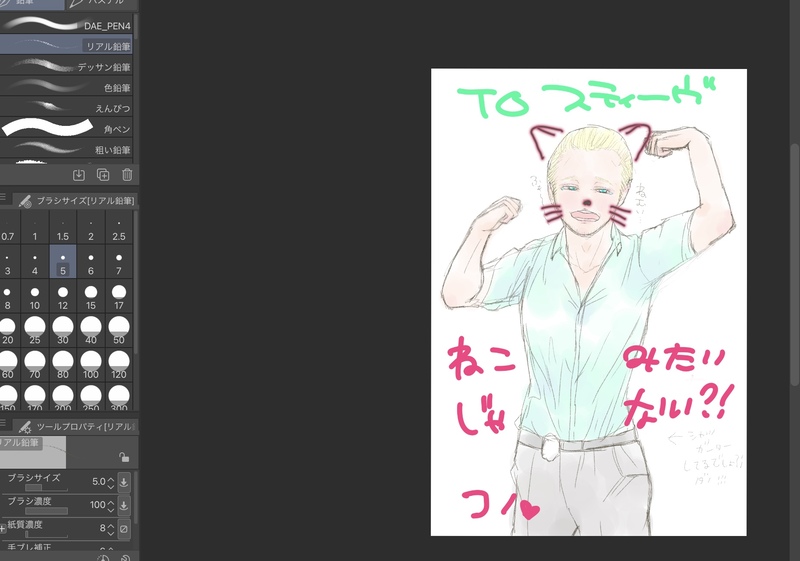This screenshot has width=800, height=561.
Task: Adjust the ブラシサイズ slider
Action: 47,488
